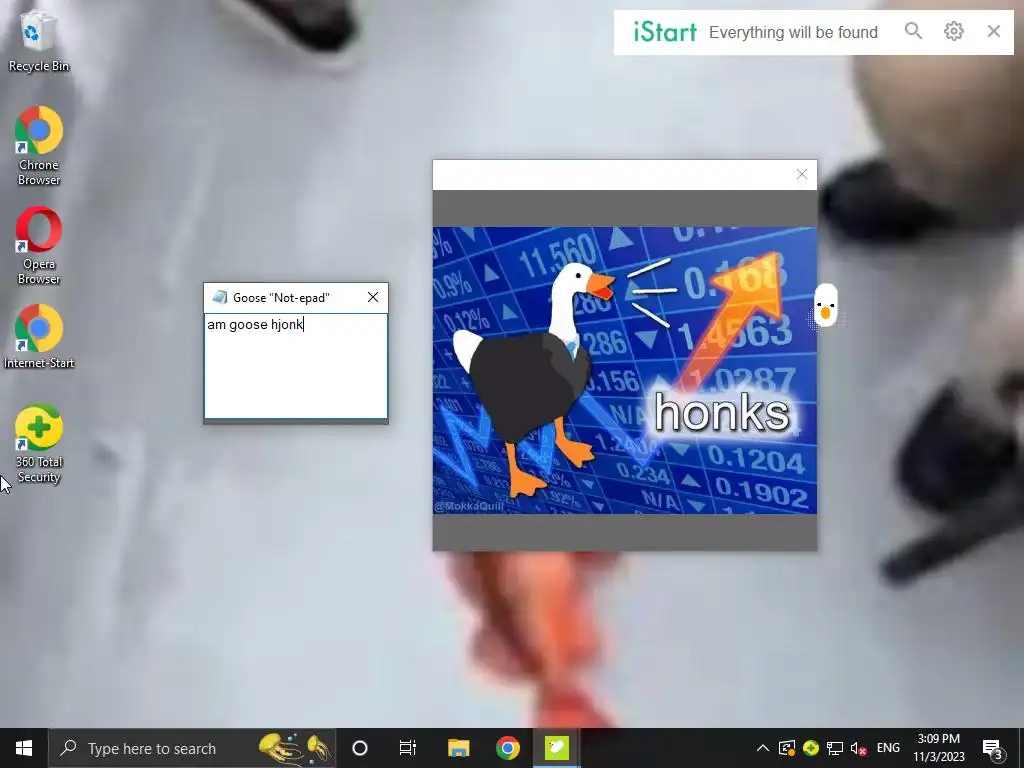The height and width of the screenshot is (768, 1024).
Task: Open Chrome from the taskbar
Action: (507, 748)
